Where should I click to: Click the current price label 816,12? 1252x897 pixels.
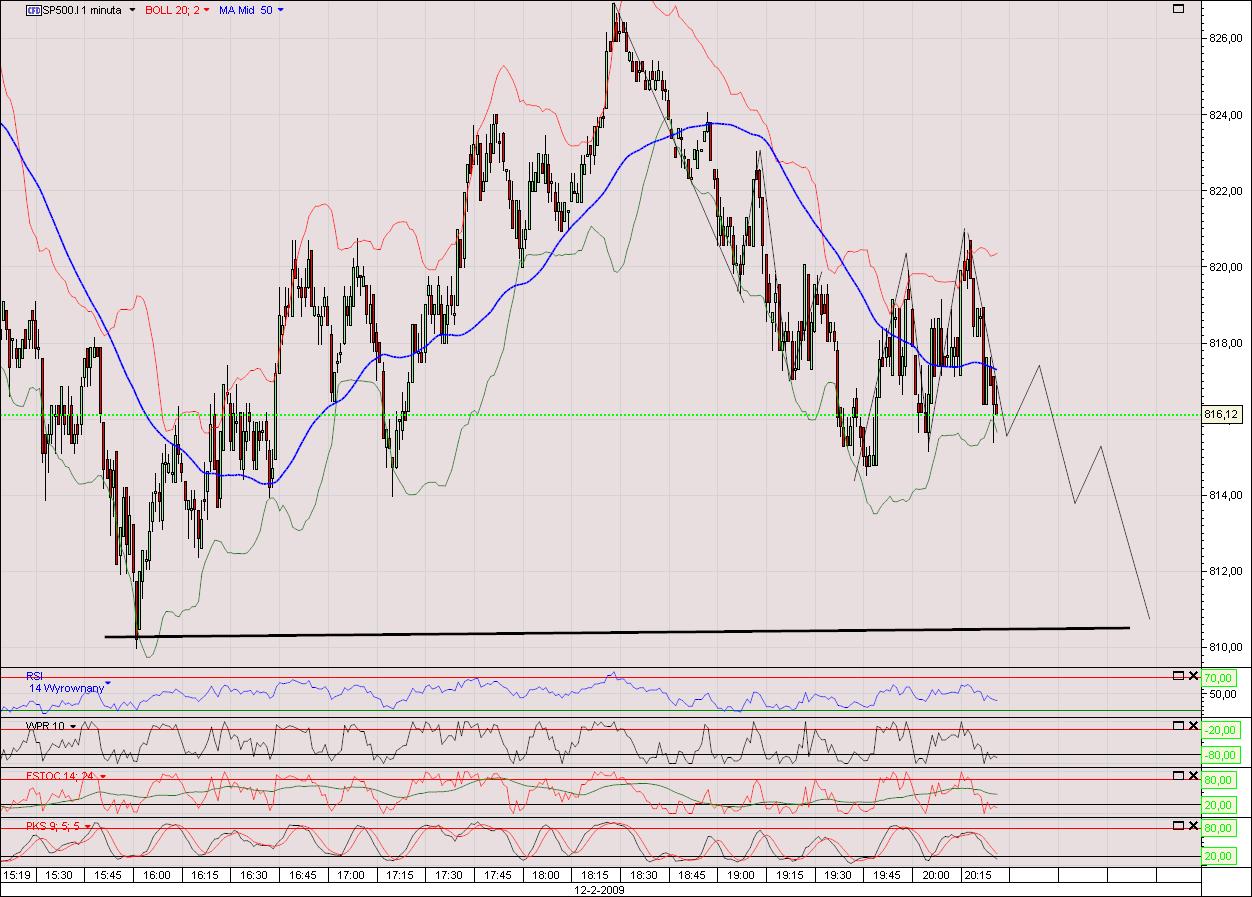1224,414
